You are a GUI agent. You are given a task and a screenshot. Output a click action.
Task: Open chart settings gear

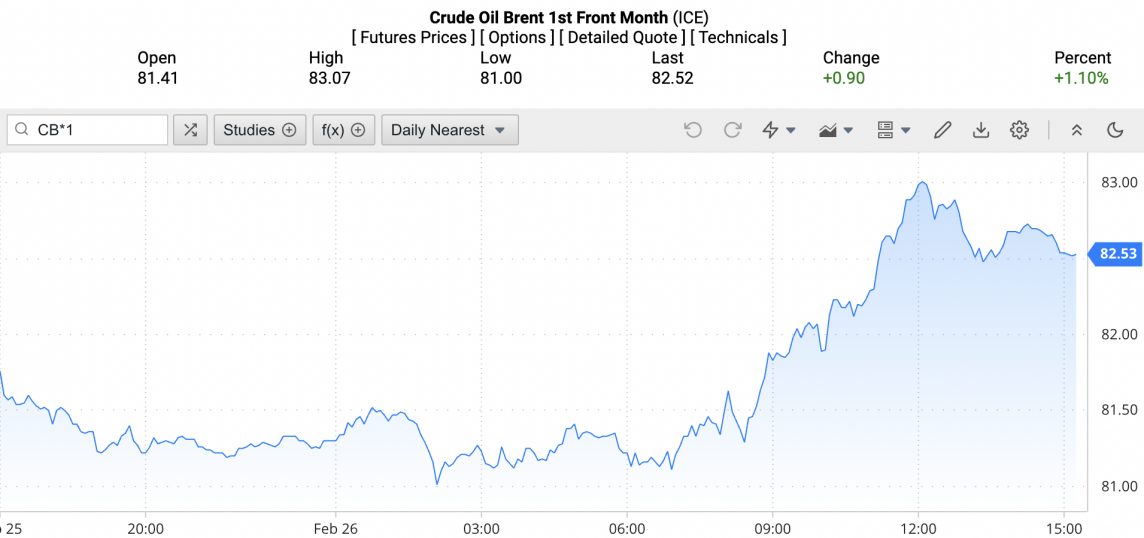[1019, 130]
